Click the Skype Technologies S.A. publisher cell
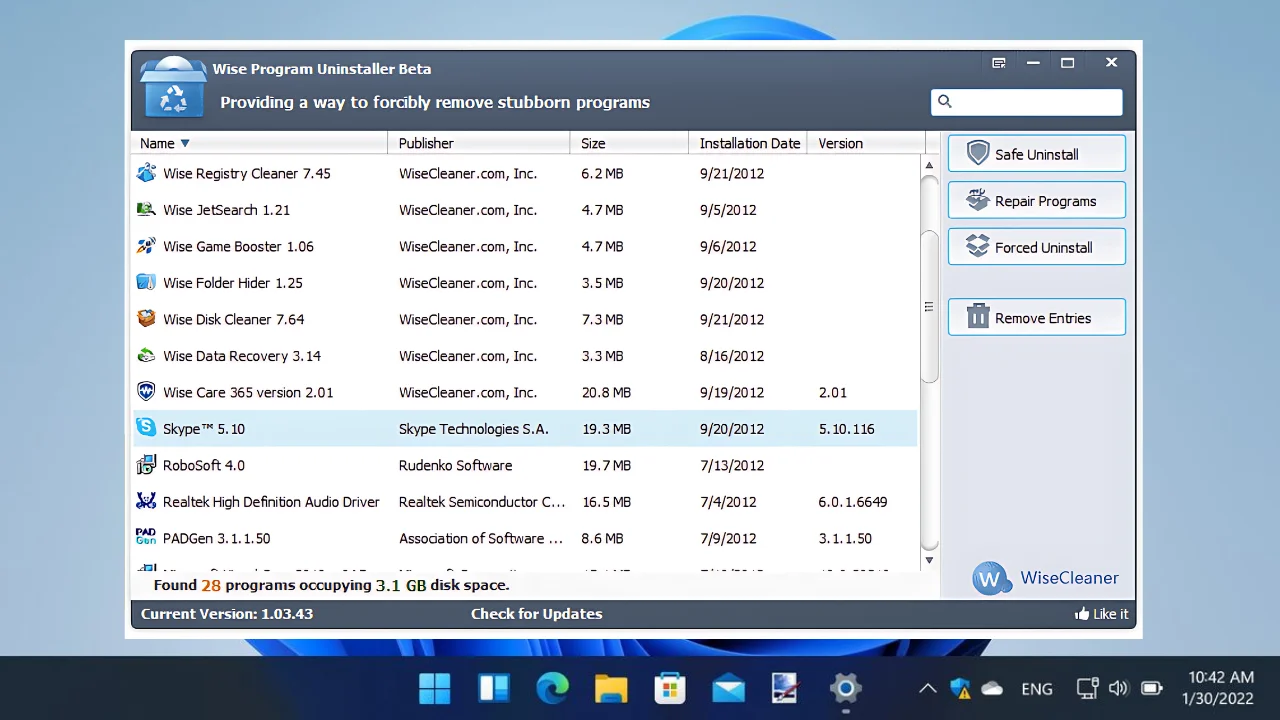Screen dimensions: 1280x720 (x=474, y=429)
